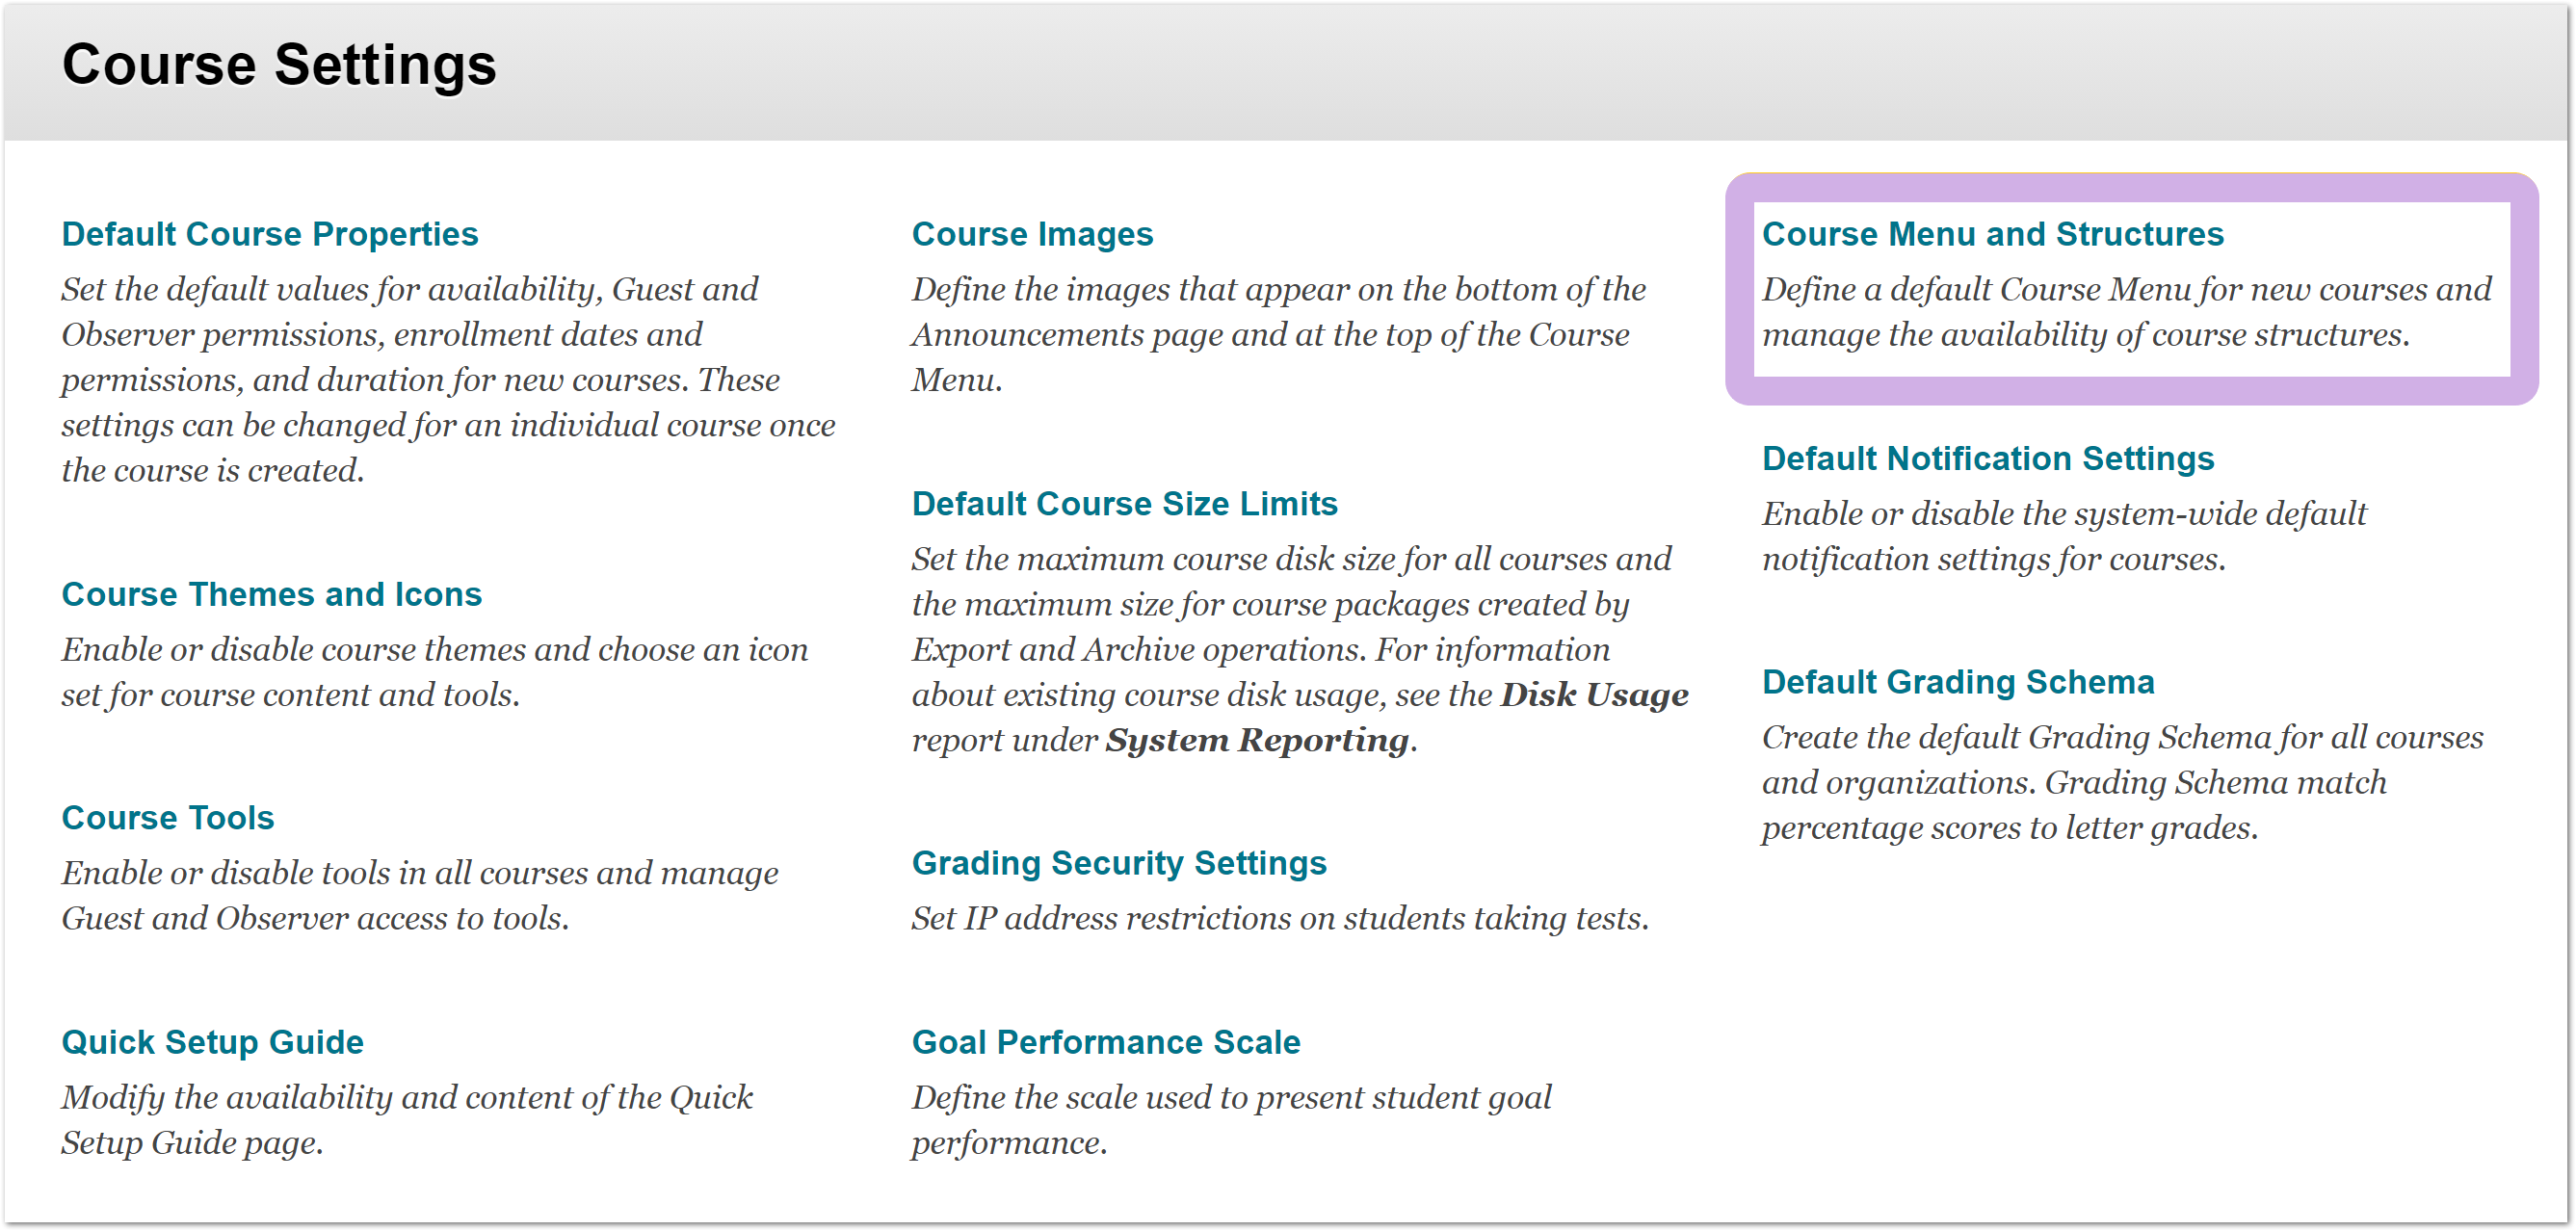Open Default Grading Schema link
This screenshot has height=1231, width=2576.
click(1957, 682)
